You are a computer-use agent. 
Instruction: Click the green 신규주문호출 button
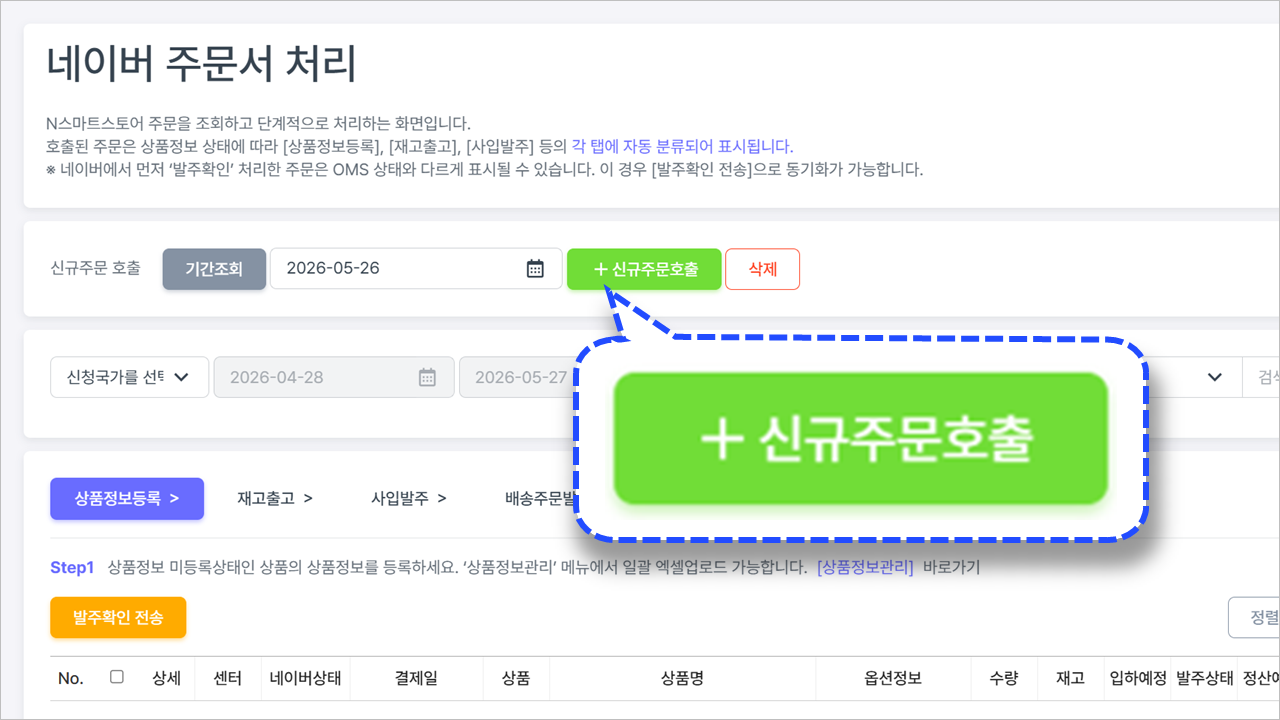(x=644, y=269)
